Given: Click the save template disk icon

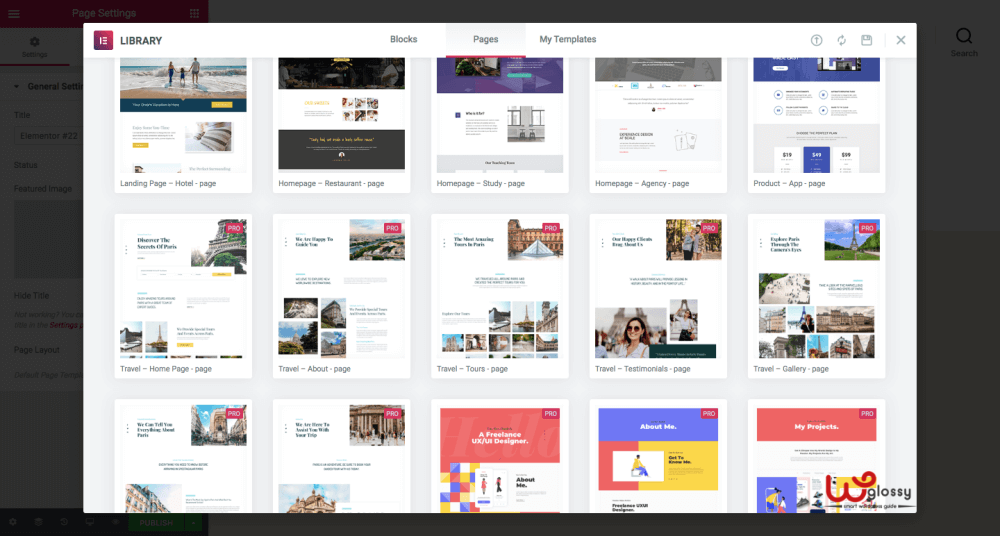Looking at the screenshot, I should [867, 40].
